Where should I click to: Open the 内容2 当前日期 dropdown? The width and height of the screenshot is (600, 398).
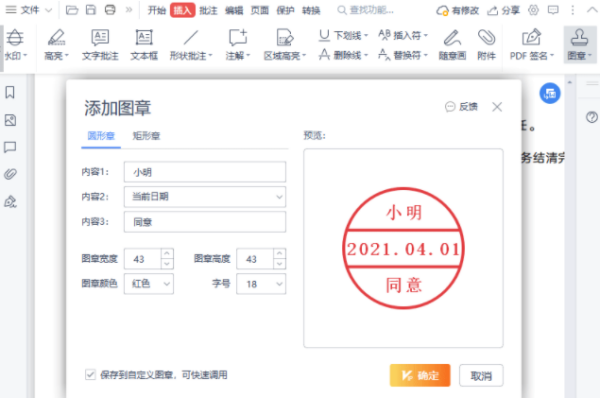205,197
